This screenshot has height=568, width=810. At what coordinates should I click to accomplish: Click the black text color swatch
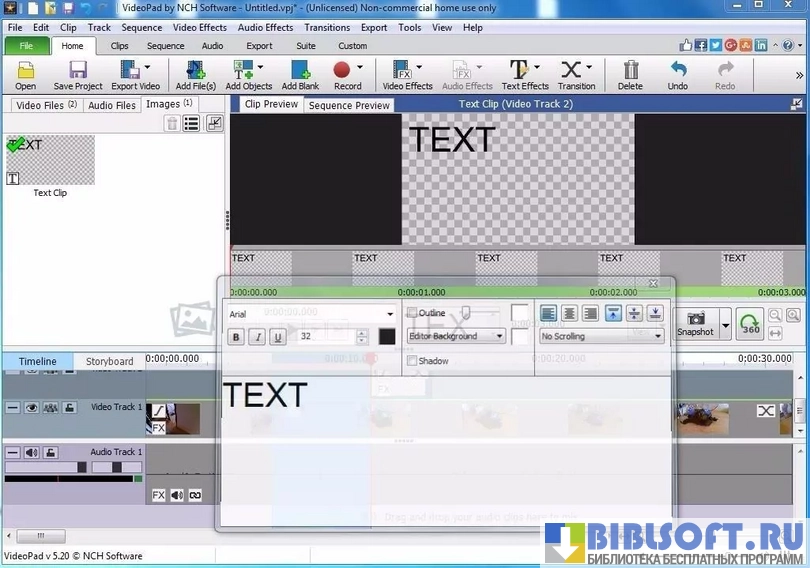[x=387, y=337]
